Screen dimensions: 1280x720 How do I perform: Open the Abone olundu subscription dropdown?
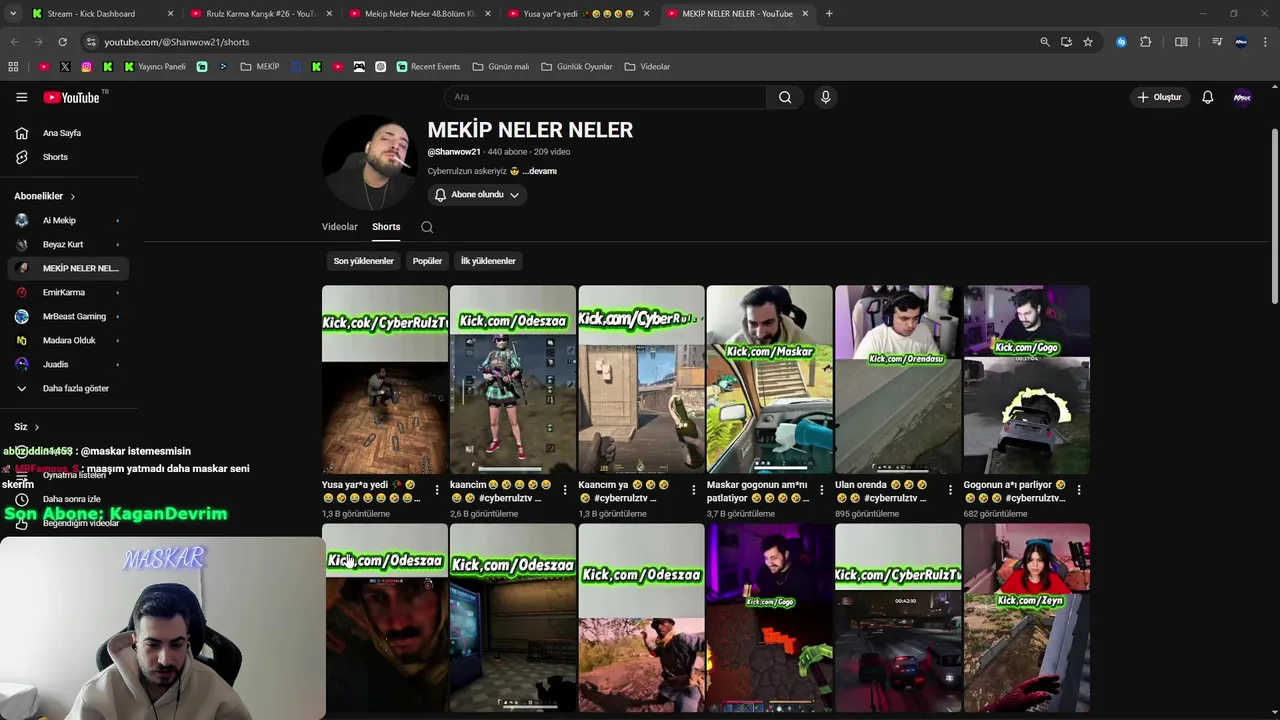click(x=477, y=195)
